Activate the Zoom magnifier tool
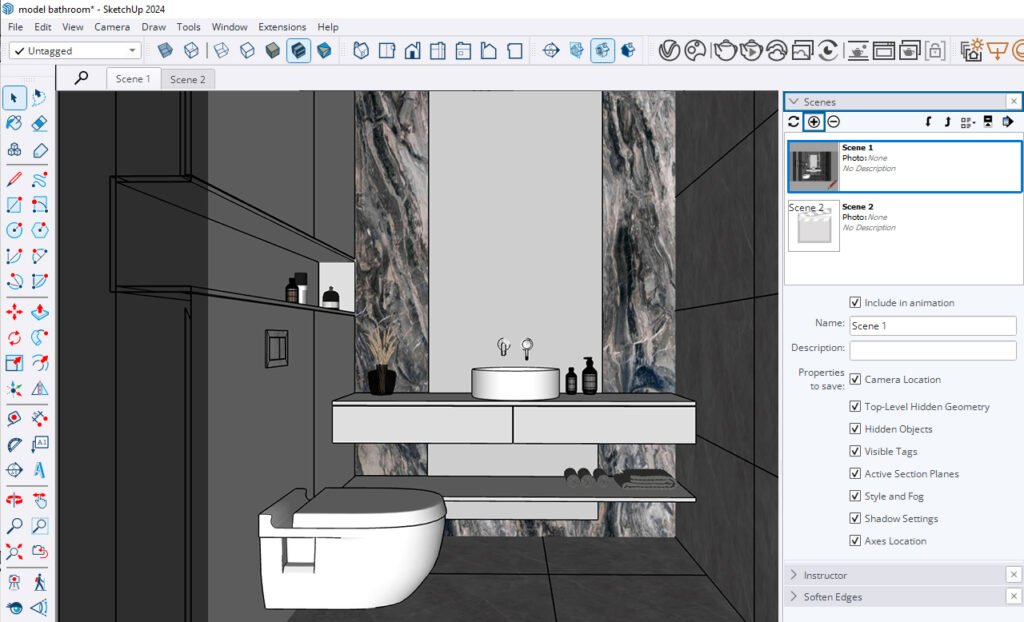 [15, 526]
